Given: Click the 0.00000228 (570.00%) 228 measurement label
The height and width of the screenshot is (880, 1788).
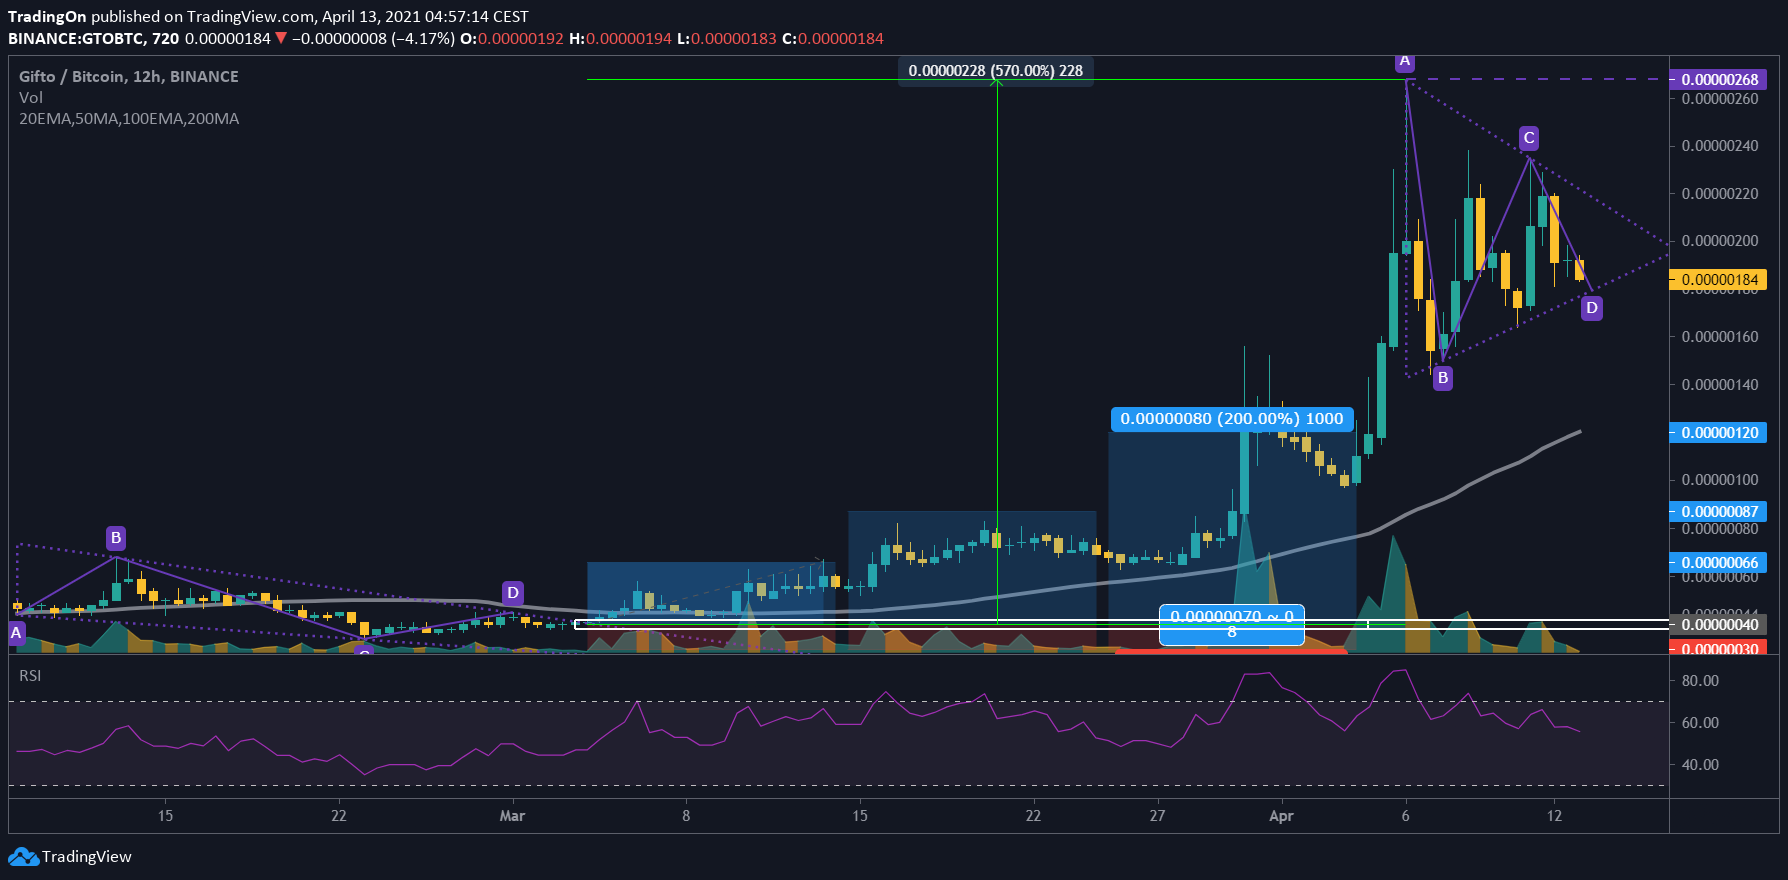Looking at the screenshot, I should pos(996,71).
